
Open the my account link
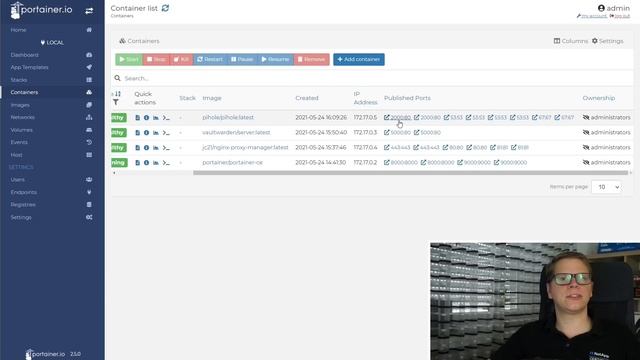[x=592, y=16]
